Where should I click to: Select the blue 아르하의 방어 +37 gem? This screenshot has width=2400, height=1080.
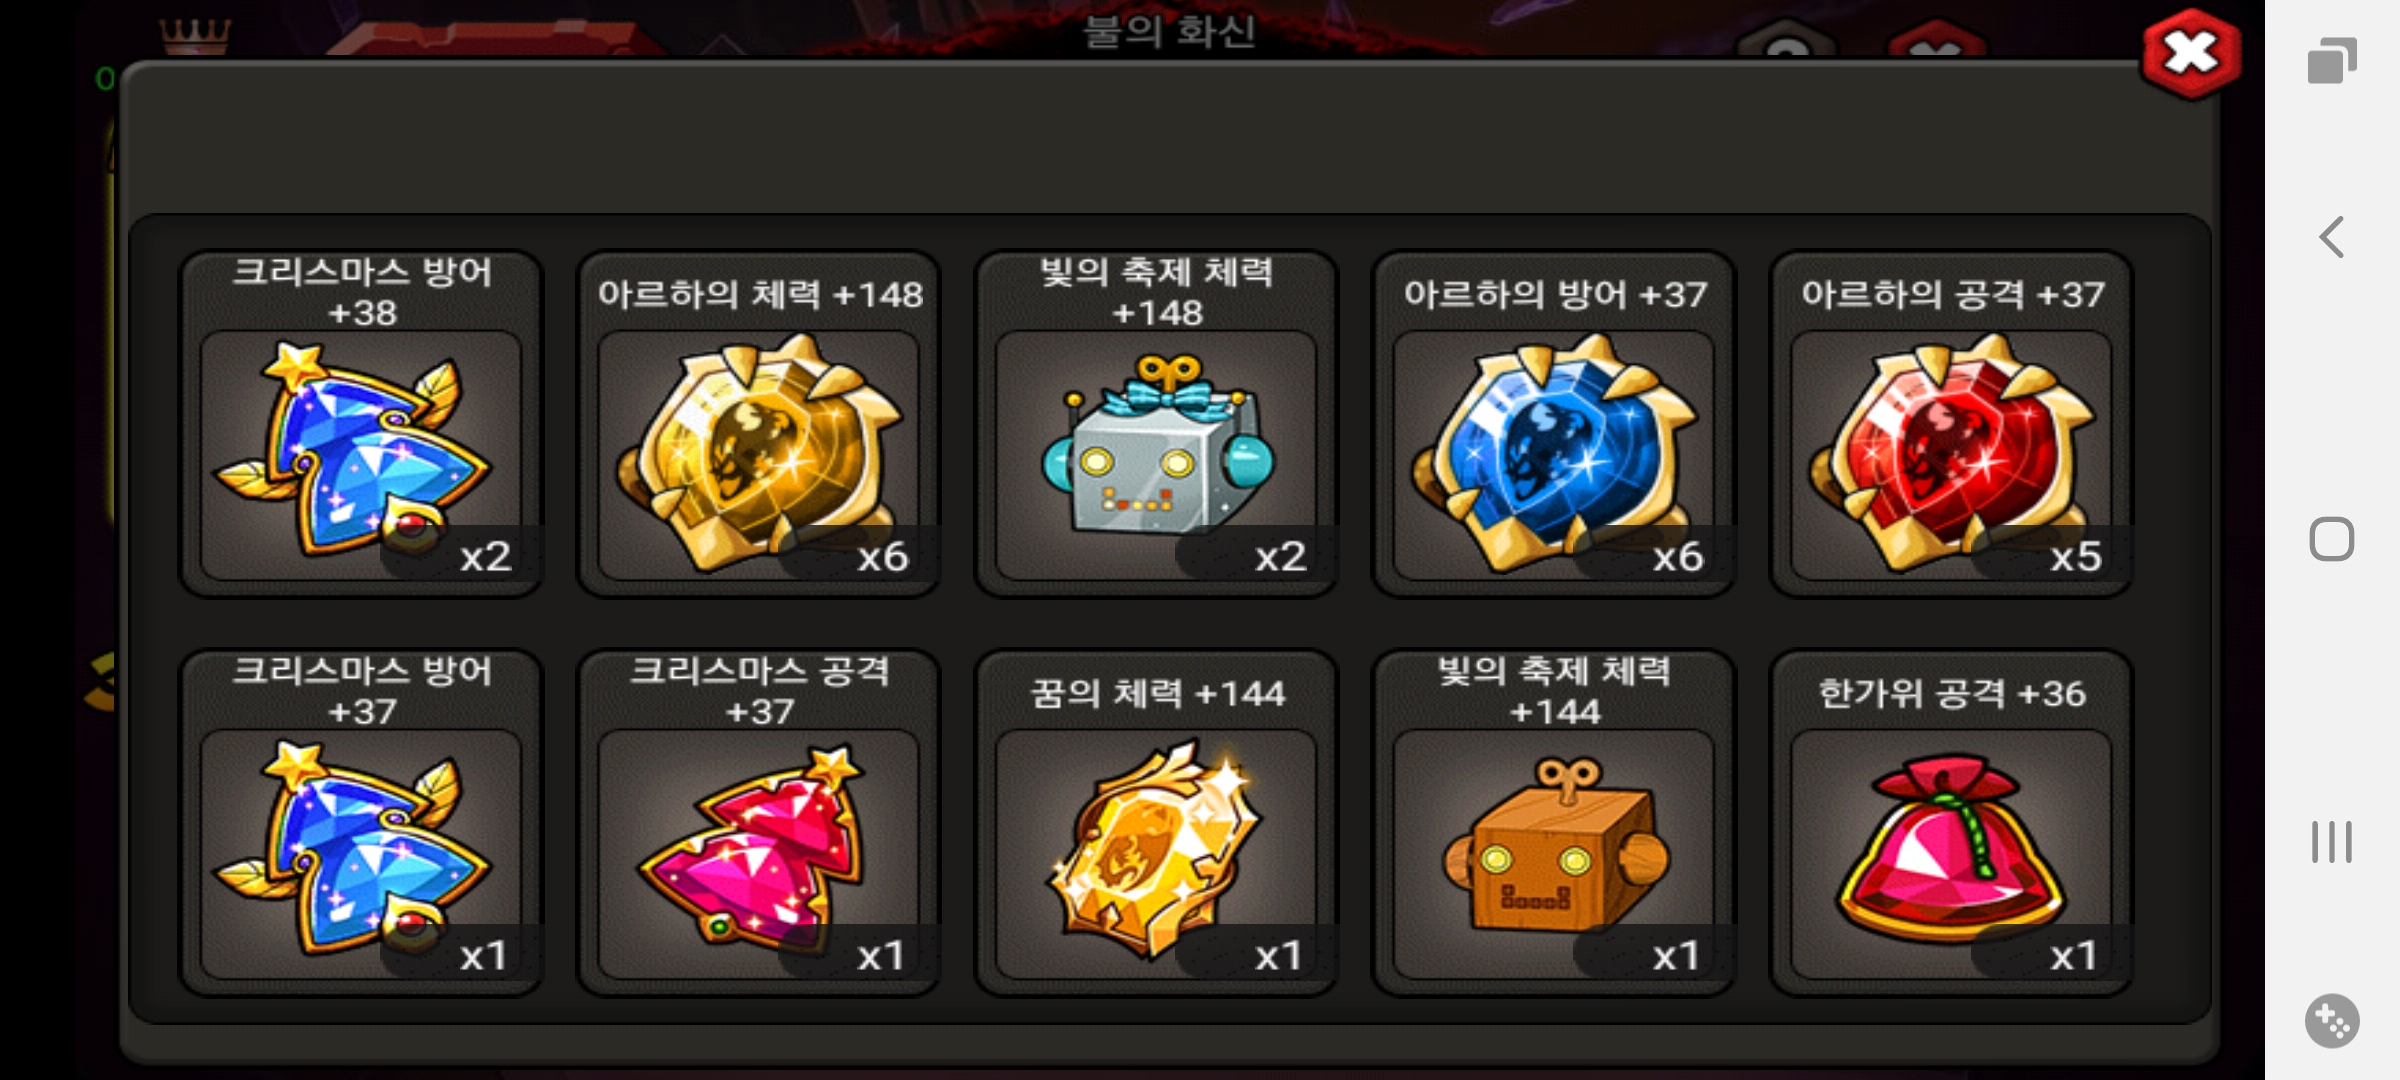1554,424
